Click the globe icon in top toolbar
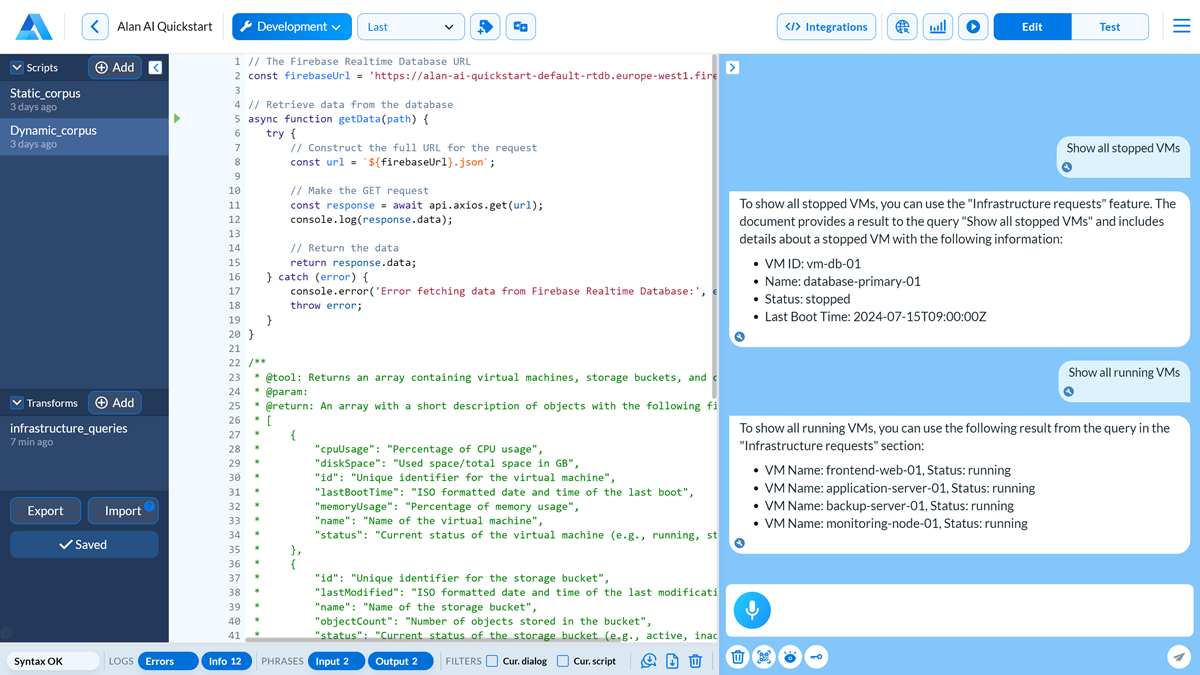The height and width of the screenshot is (675, 1200). click(x=902, y=27)
